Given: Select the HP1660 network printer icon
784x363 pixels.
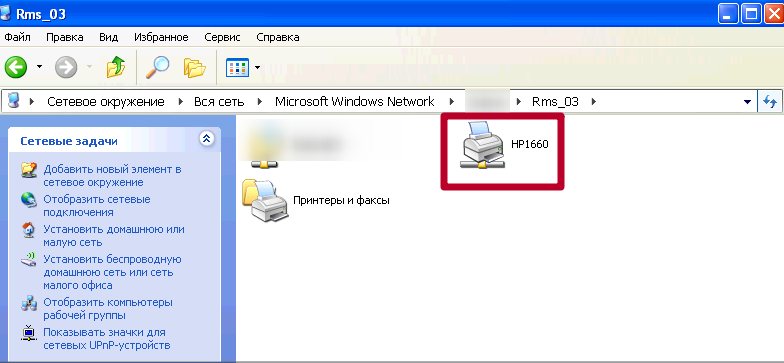Looking at the screenshot, I should click(482, 145).
